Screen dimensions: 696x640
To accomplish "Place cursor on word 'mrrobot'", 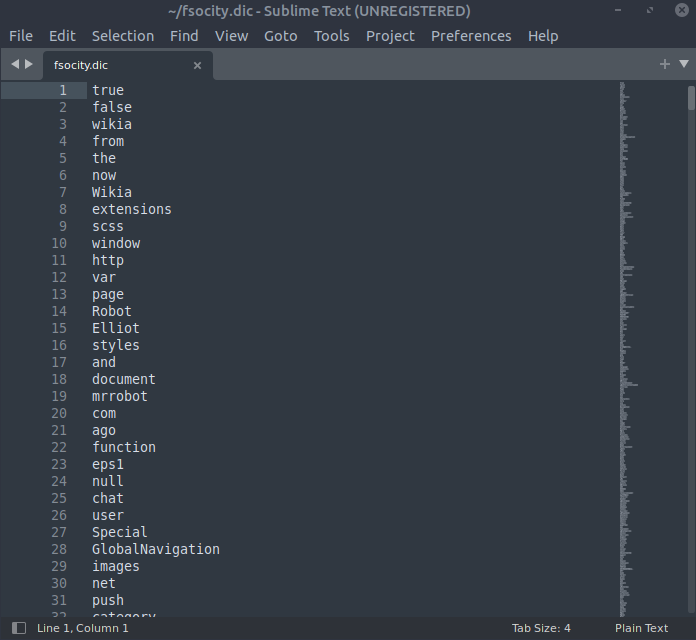I will tap(120, 396).
